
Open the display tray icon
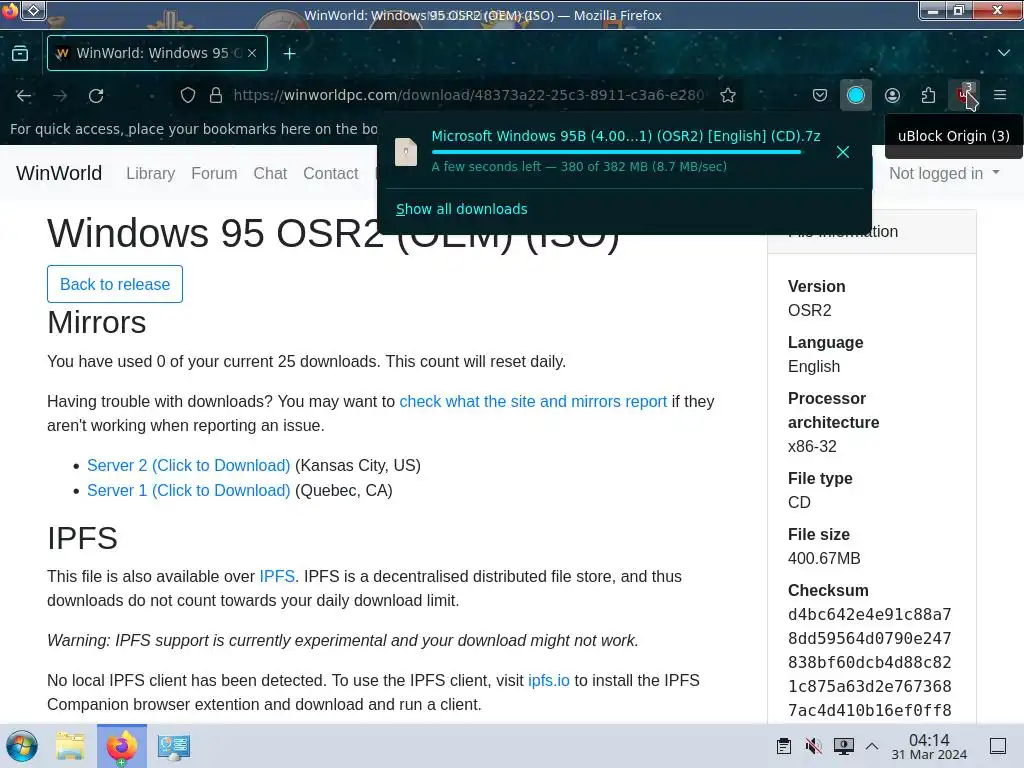click(843, 746)
